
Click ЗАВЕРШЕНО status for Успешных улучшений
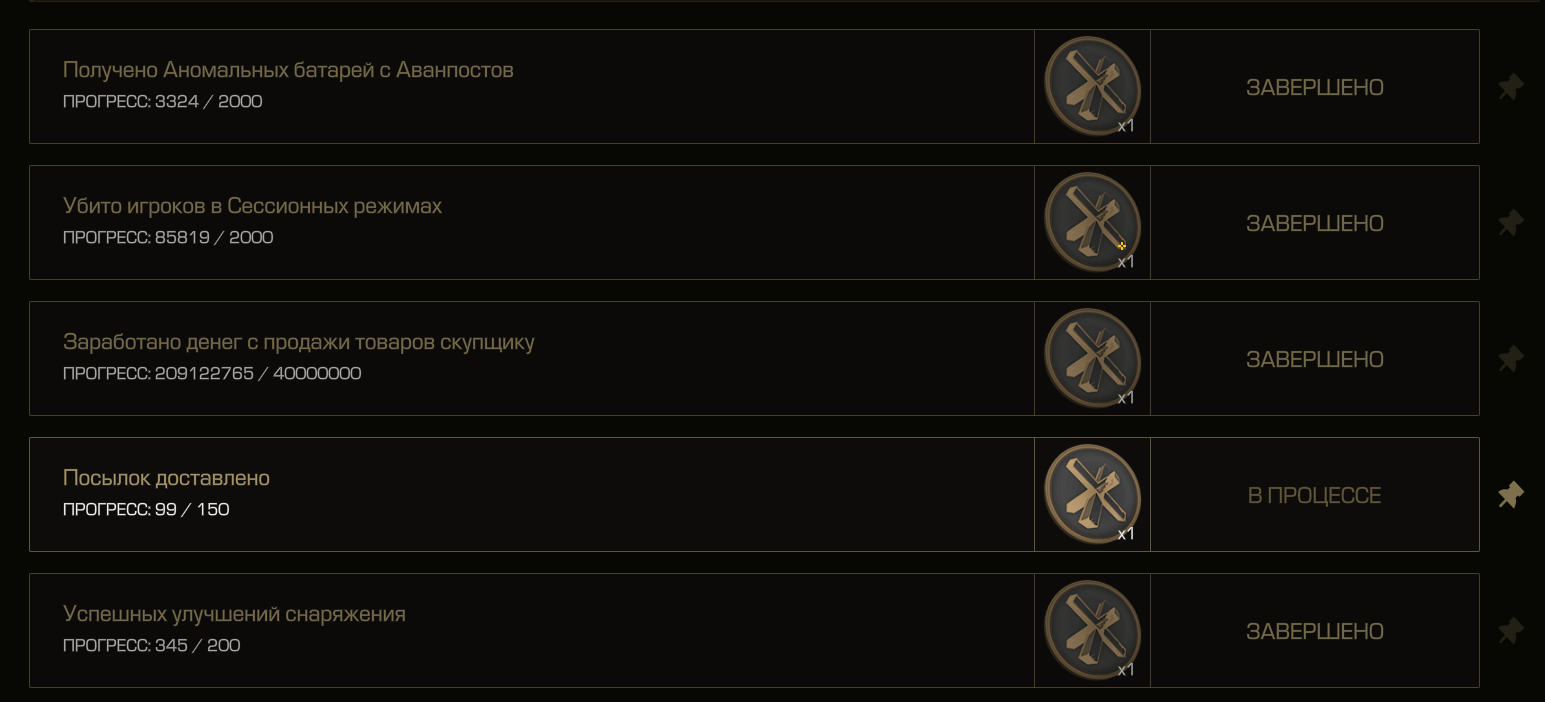pos(1315,632)
